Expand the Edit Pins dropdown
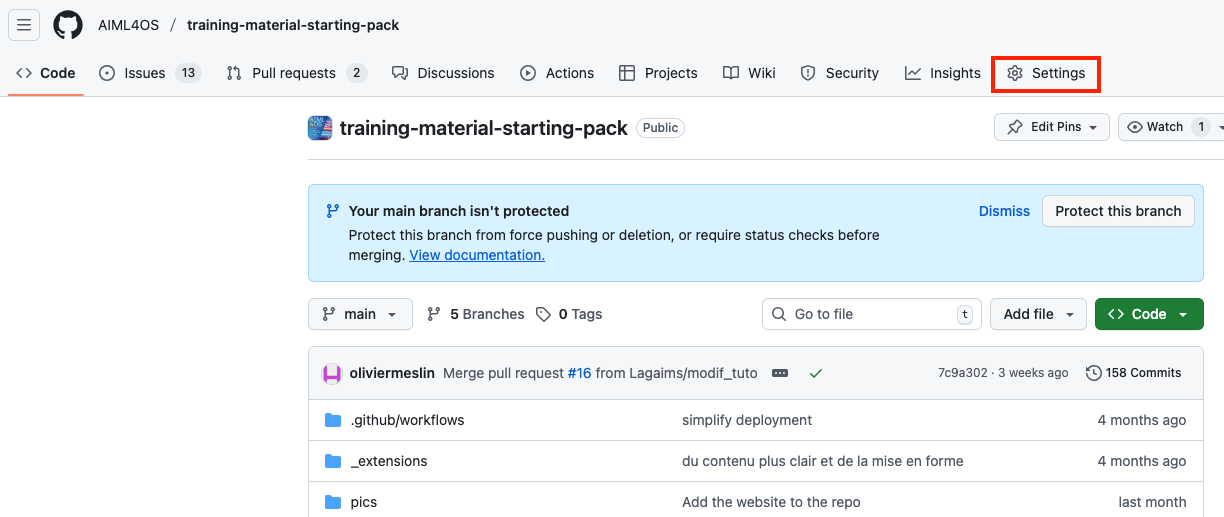Viewport: 1224px width, 517px height. coord(1052,127)
